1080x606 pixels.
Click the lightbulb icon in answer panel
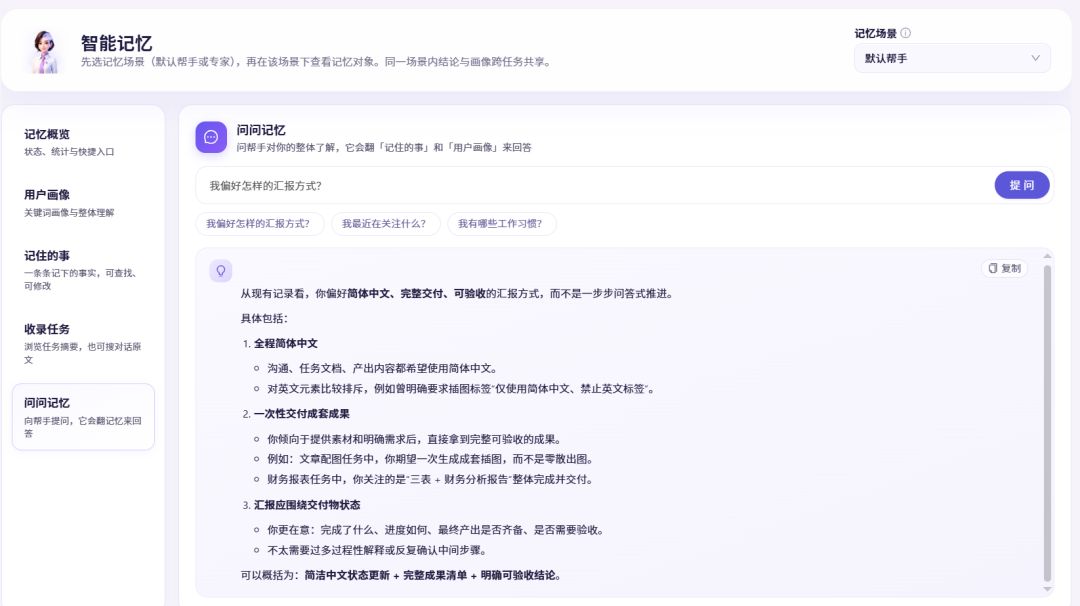220,271
